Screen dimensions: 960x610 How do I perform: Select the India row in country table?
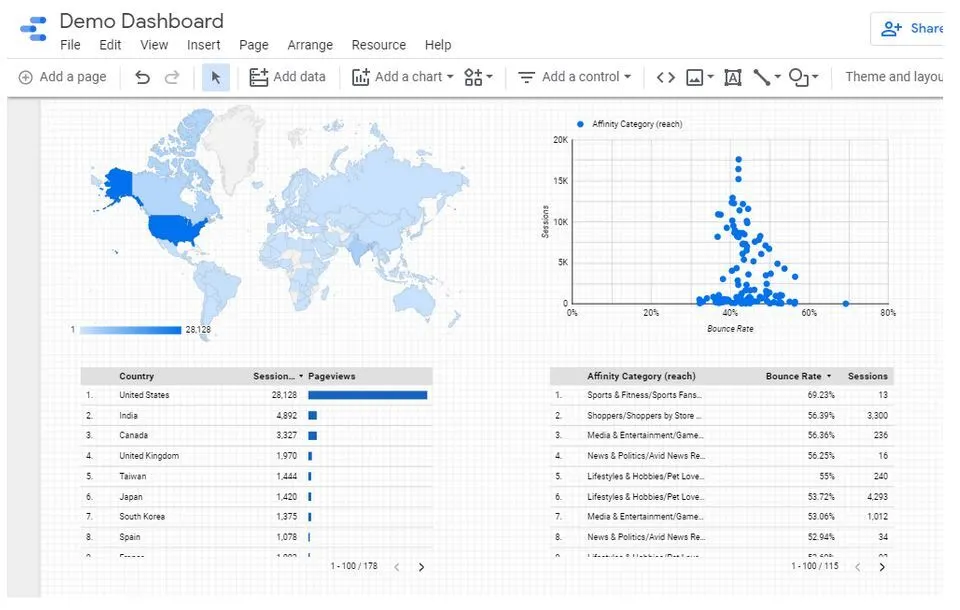coord(257,416)
